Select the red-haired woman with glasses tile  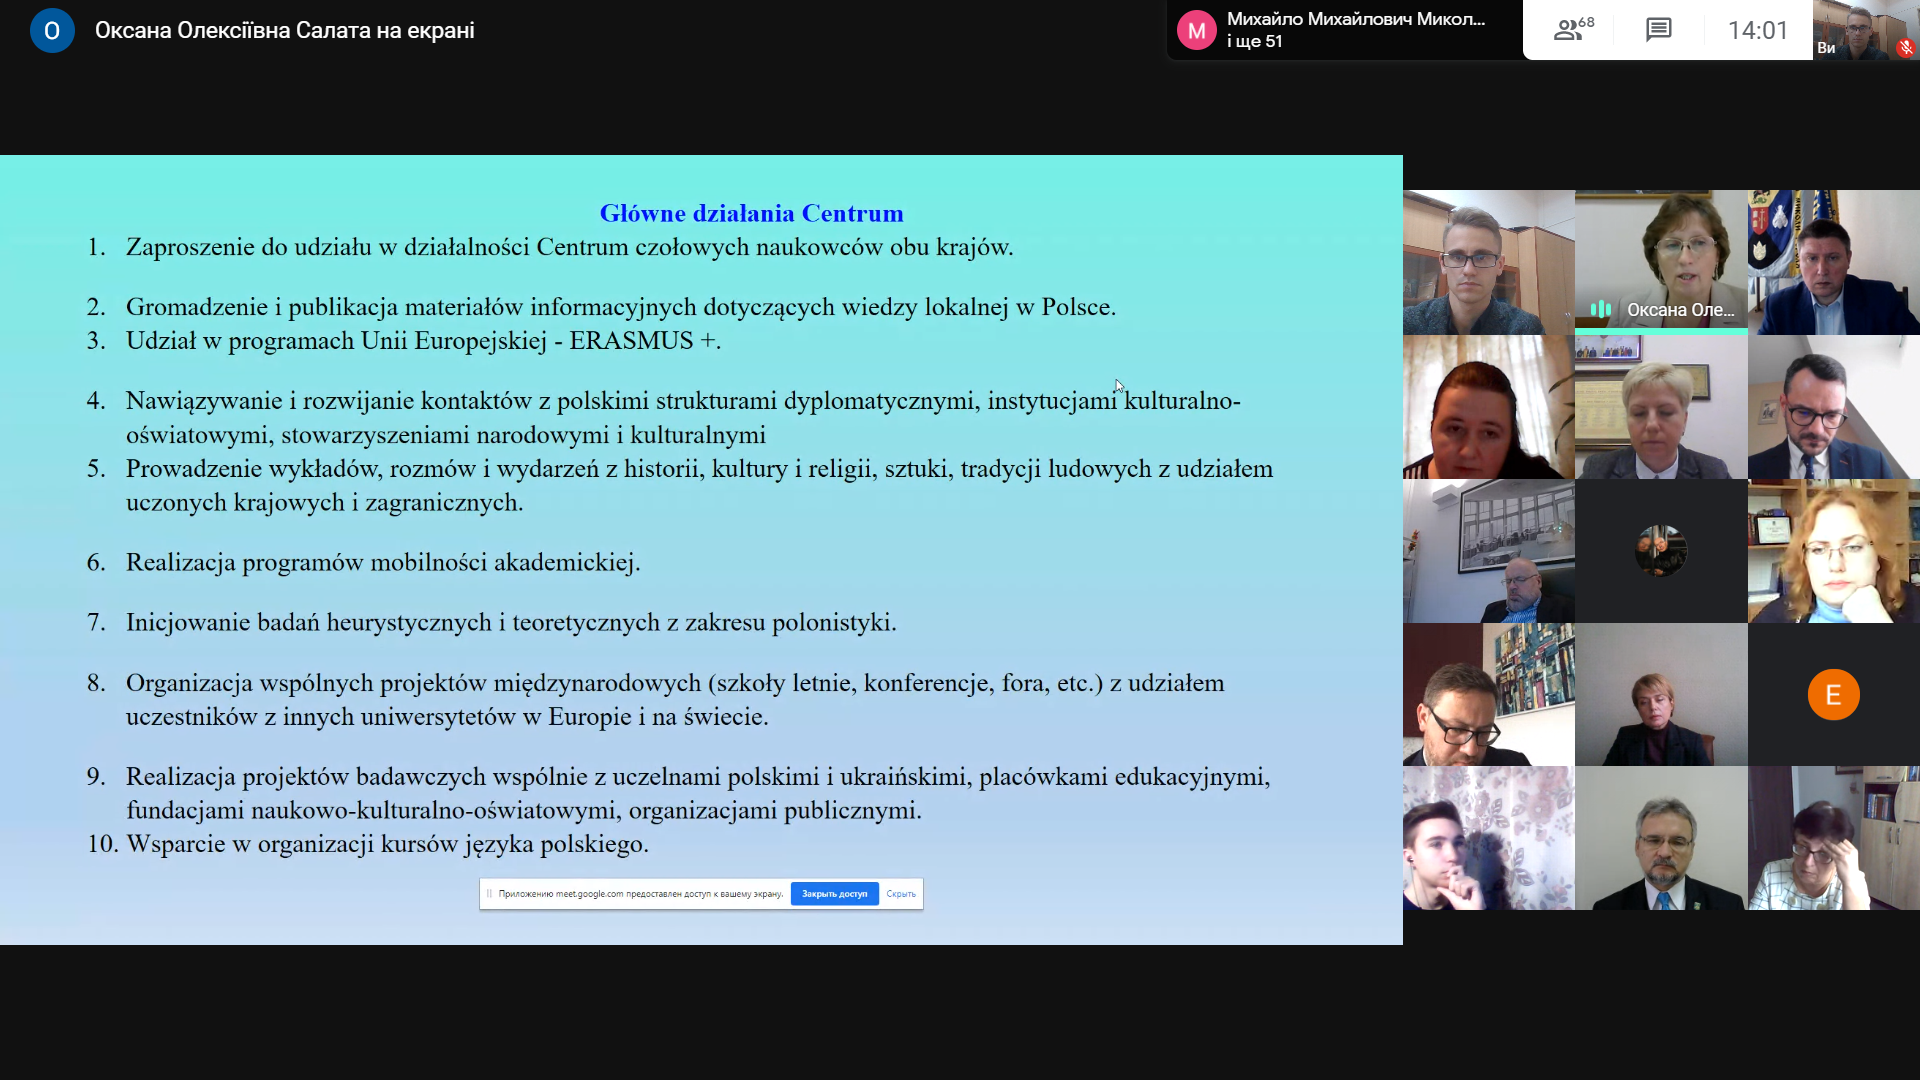point(1833,550)
